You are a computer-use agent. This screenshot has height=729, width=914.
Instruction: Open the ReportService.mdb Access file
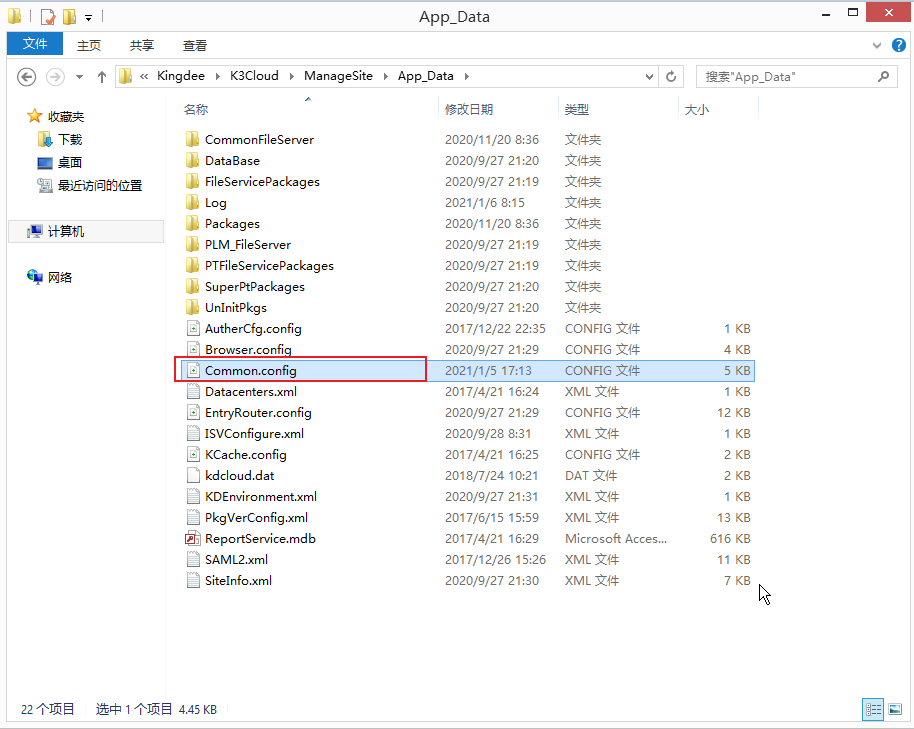(260, 538)
